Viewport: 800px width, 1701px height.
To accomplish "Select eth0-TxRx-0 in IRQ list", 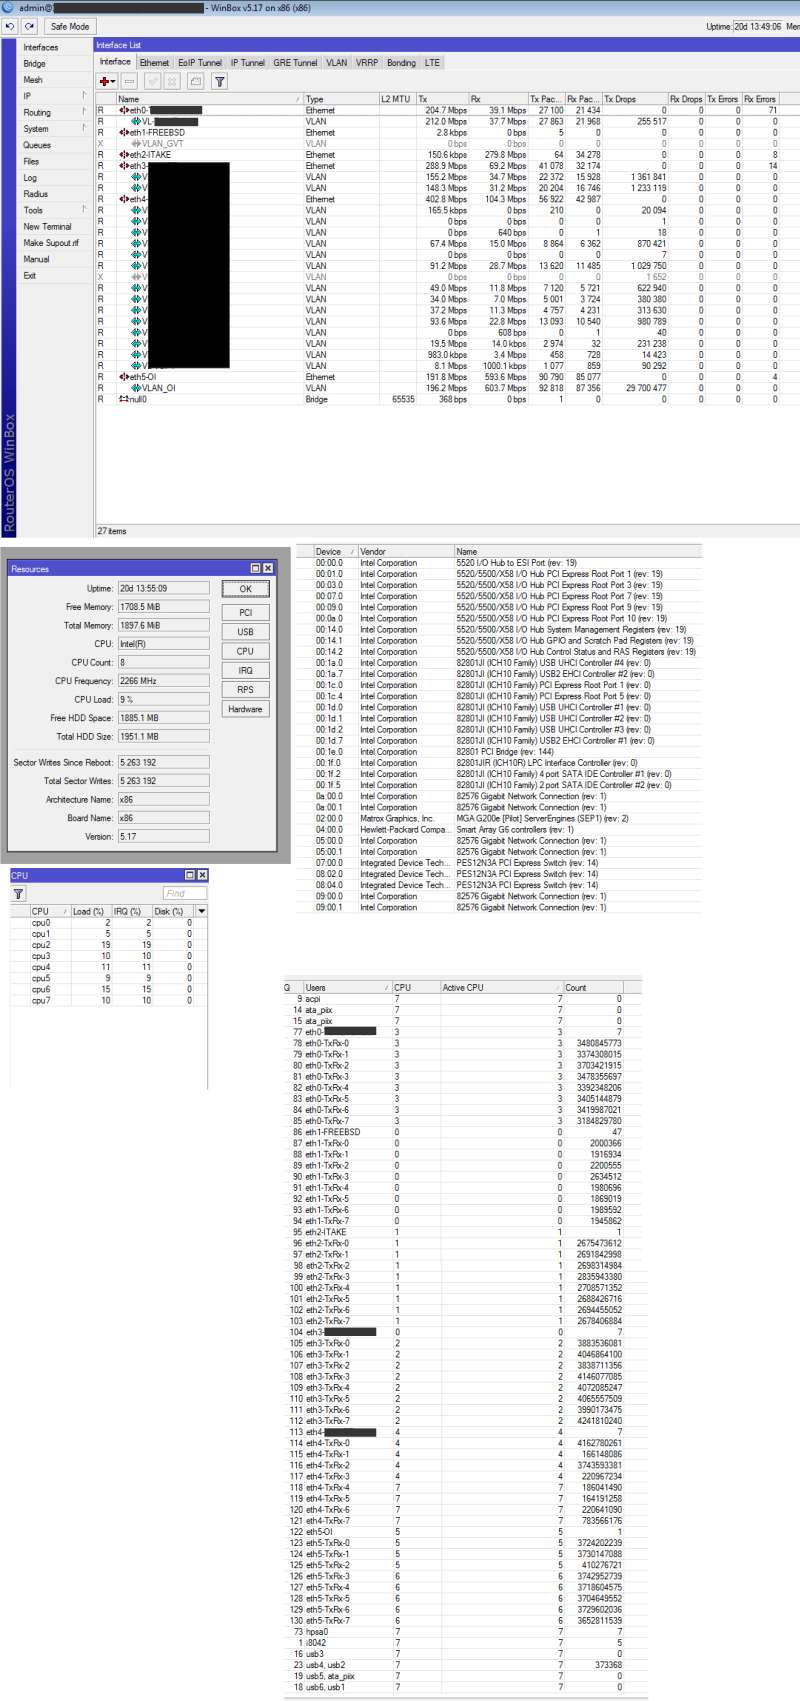I will coord(461,1043).
